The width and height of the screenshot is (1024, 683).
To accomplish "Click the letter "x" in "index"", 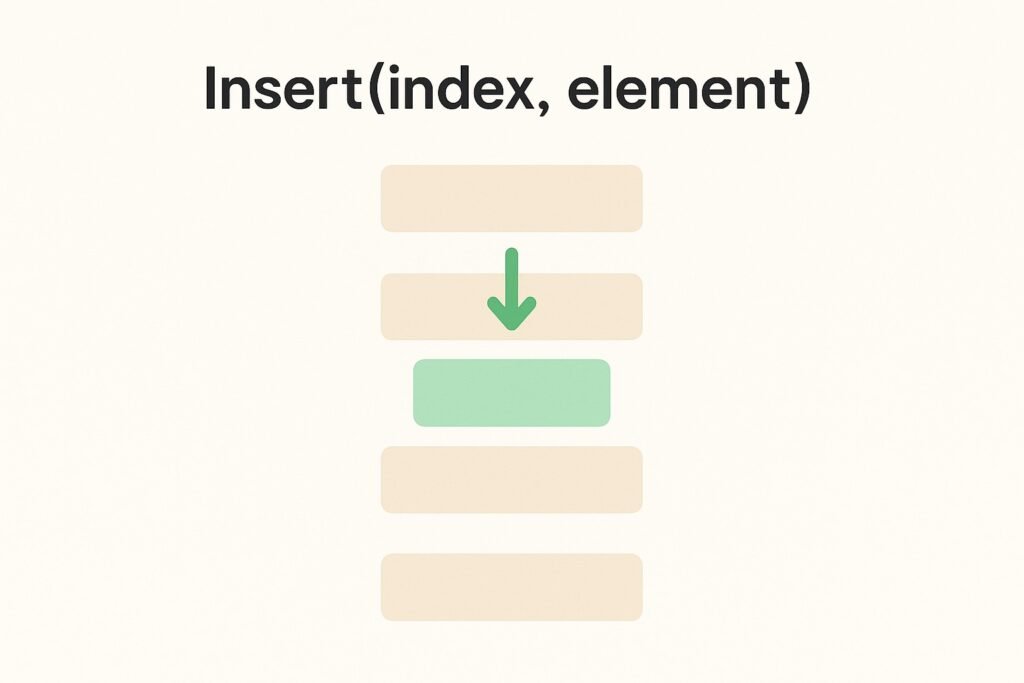I will pyautogui.click(x=517, y=93).
